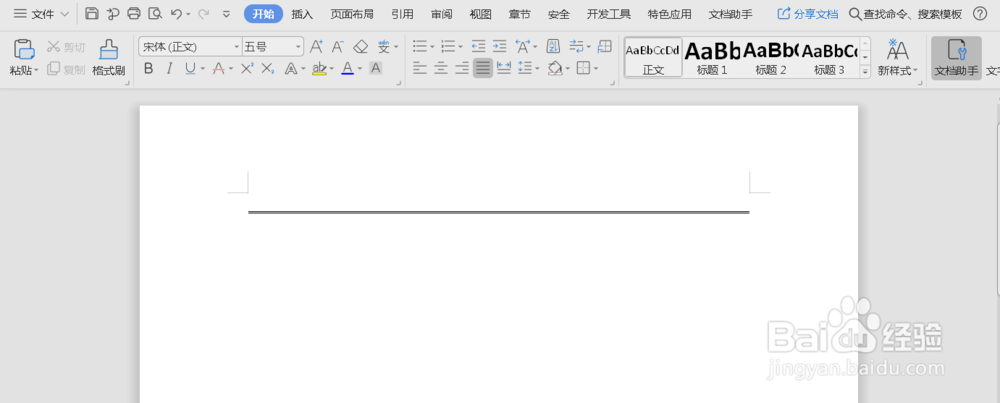Set right text alignment
This screenshot has height=403, width=1000.
coord(462,68)
